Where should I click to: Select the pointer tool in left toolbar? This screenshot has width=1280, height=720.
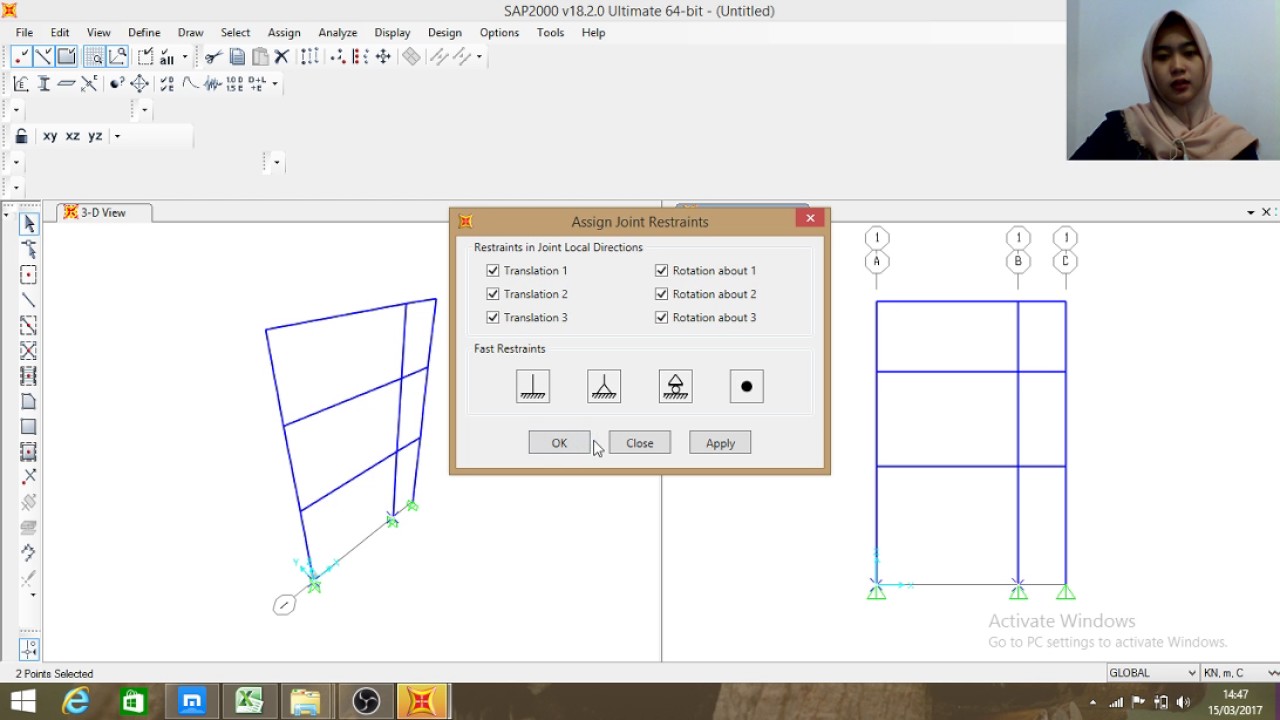(x=29, y=224)
